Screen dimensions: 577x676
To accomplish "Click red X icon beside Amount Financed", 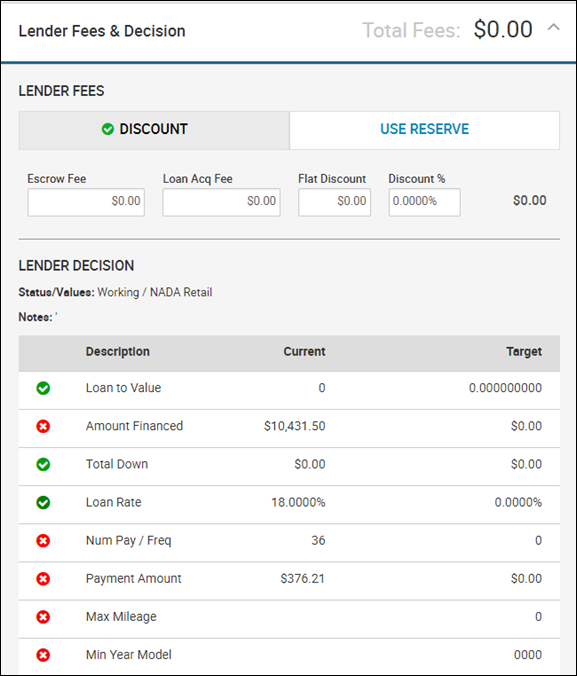I will [x=43, y=426].
